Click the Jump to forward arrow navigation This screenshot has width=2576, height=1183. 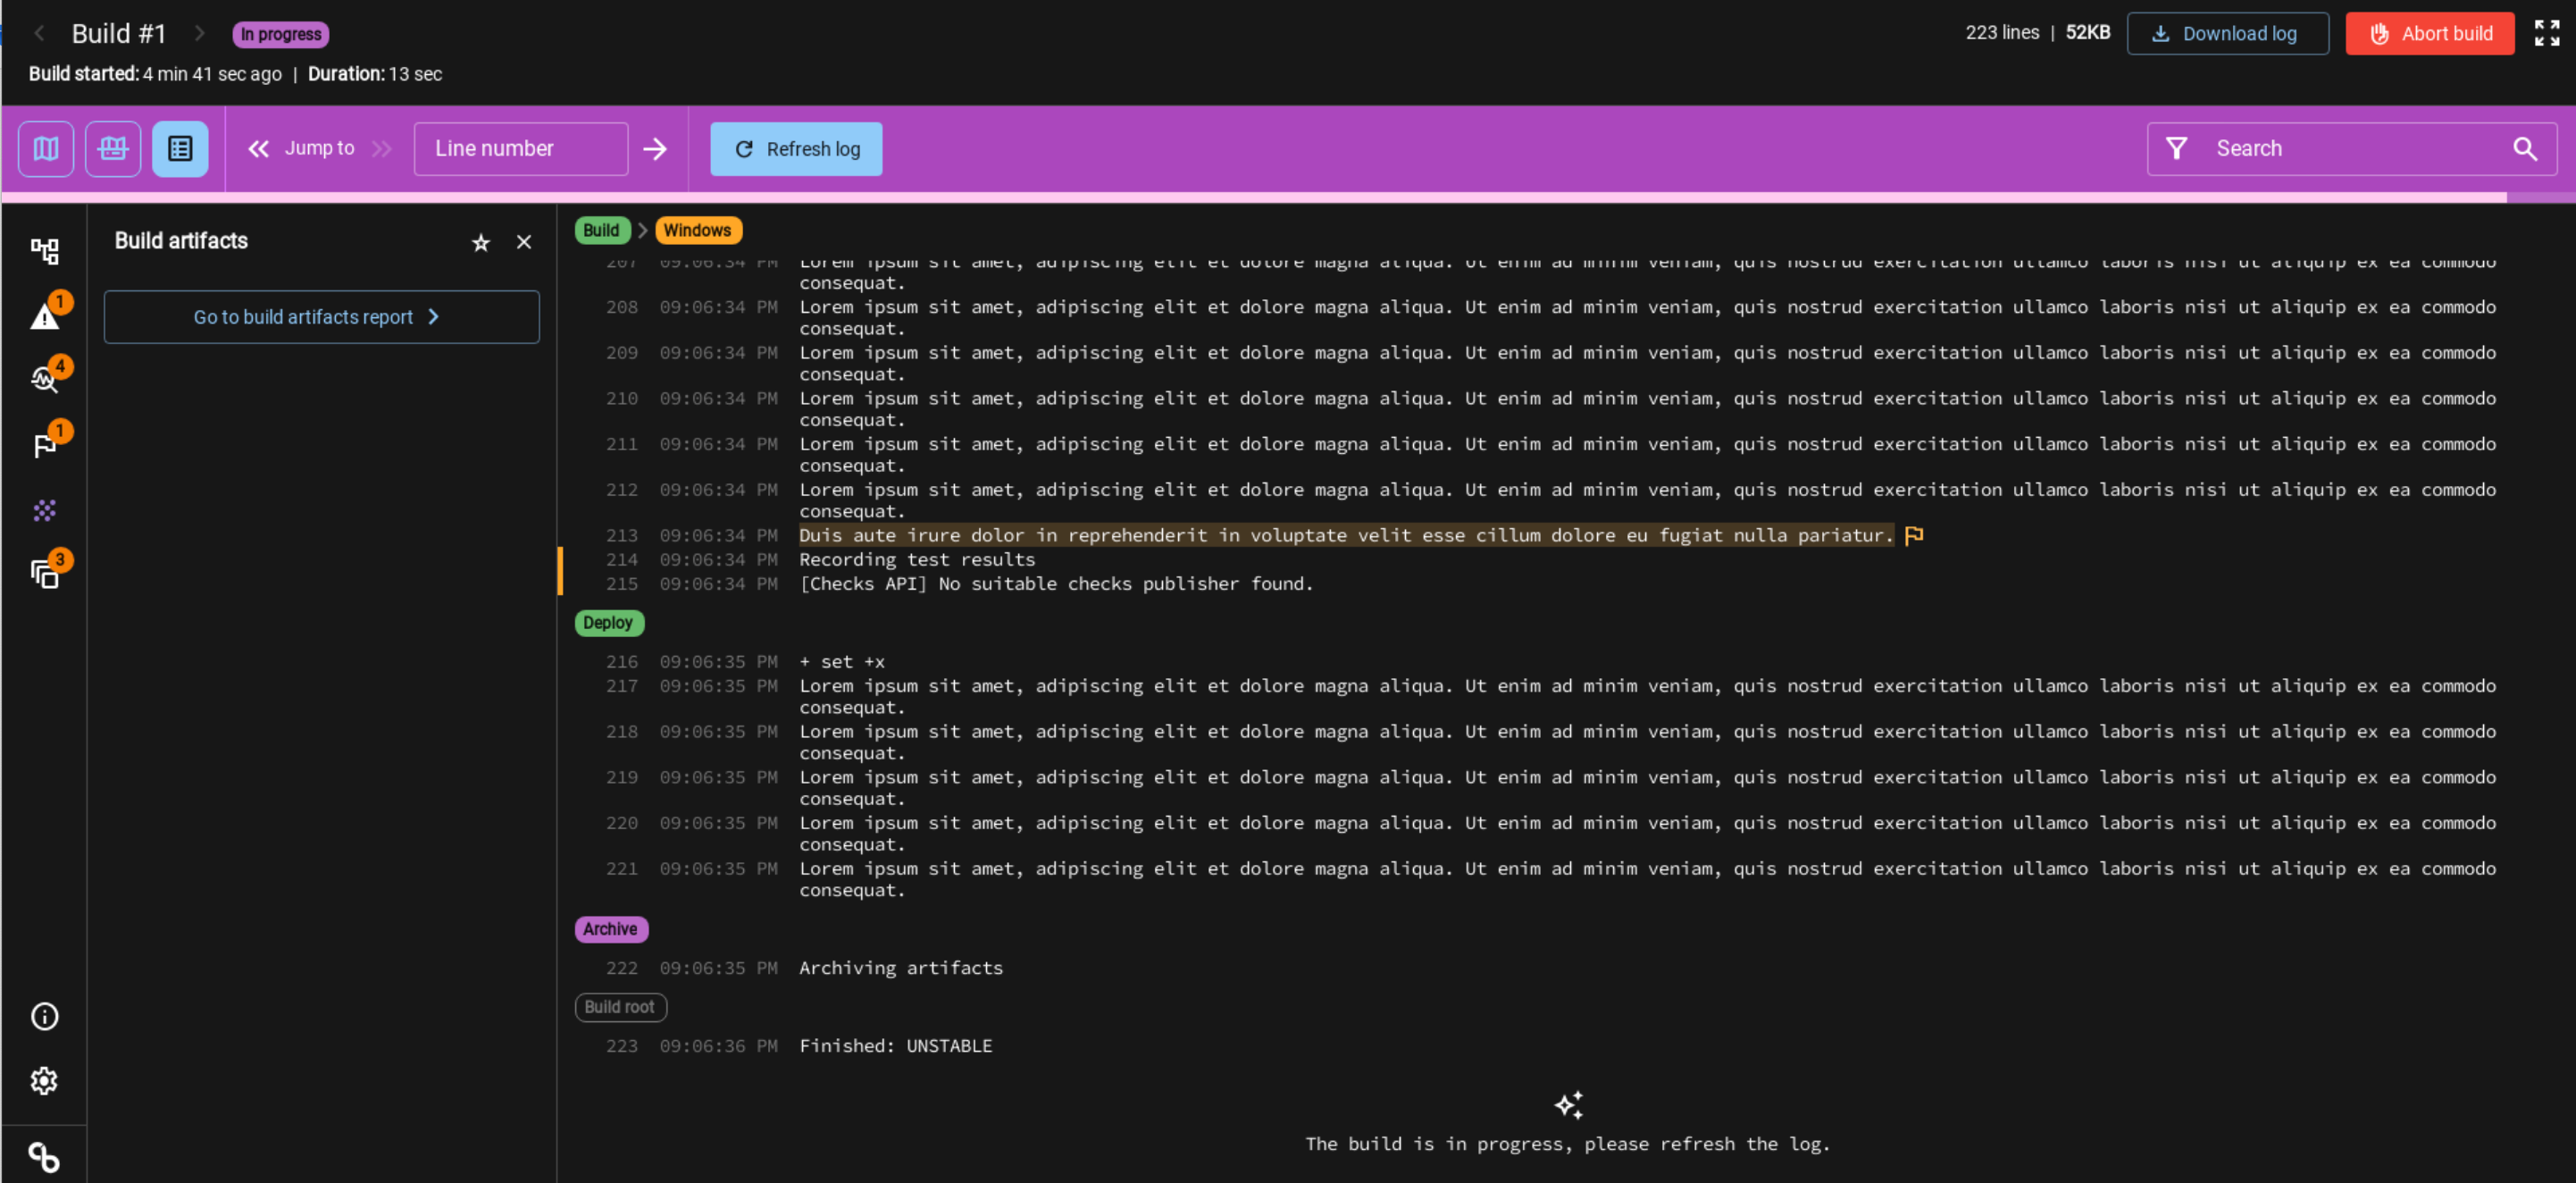coord(383,148)
